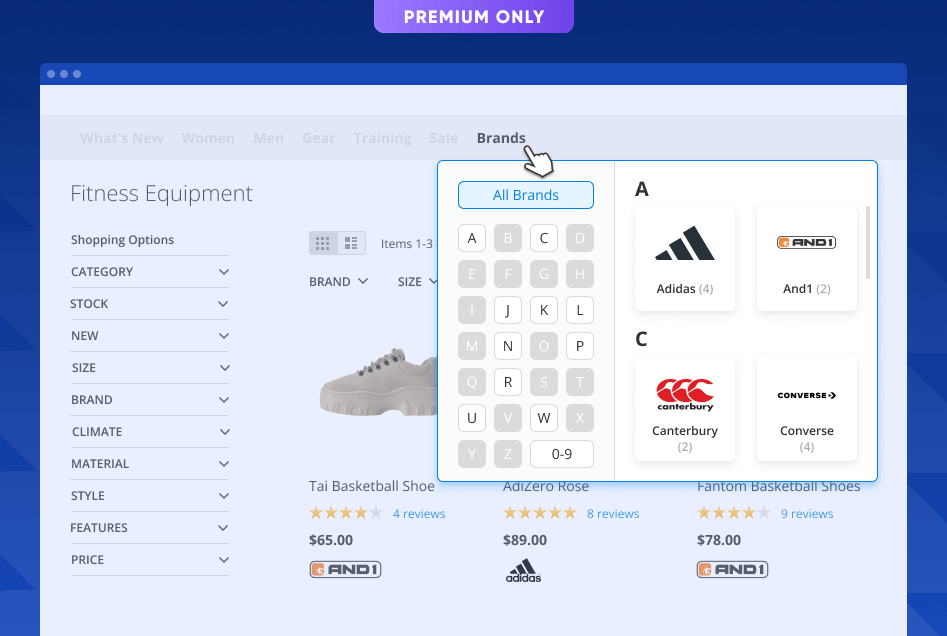The height and width of the screenshot is (636, 947).
Task: Expand the CATEGORY filter section
Action: (x=149, y=271)
